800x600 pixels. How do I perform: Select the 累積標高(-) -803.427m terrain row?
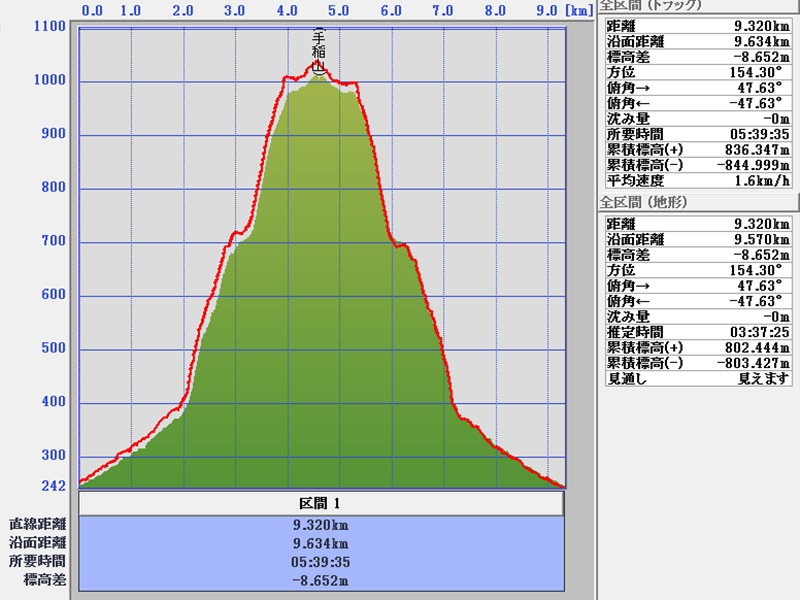coord(698,363)
